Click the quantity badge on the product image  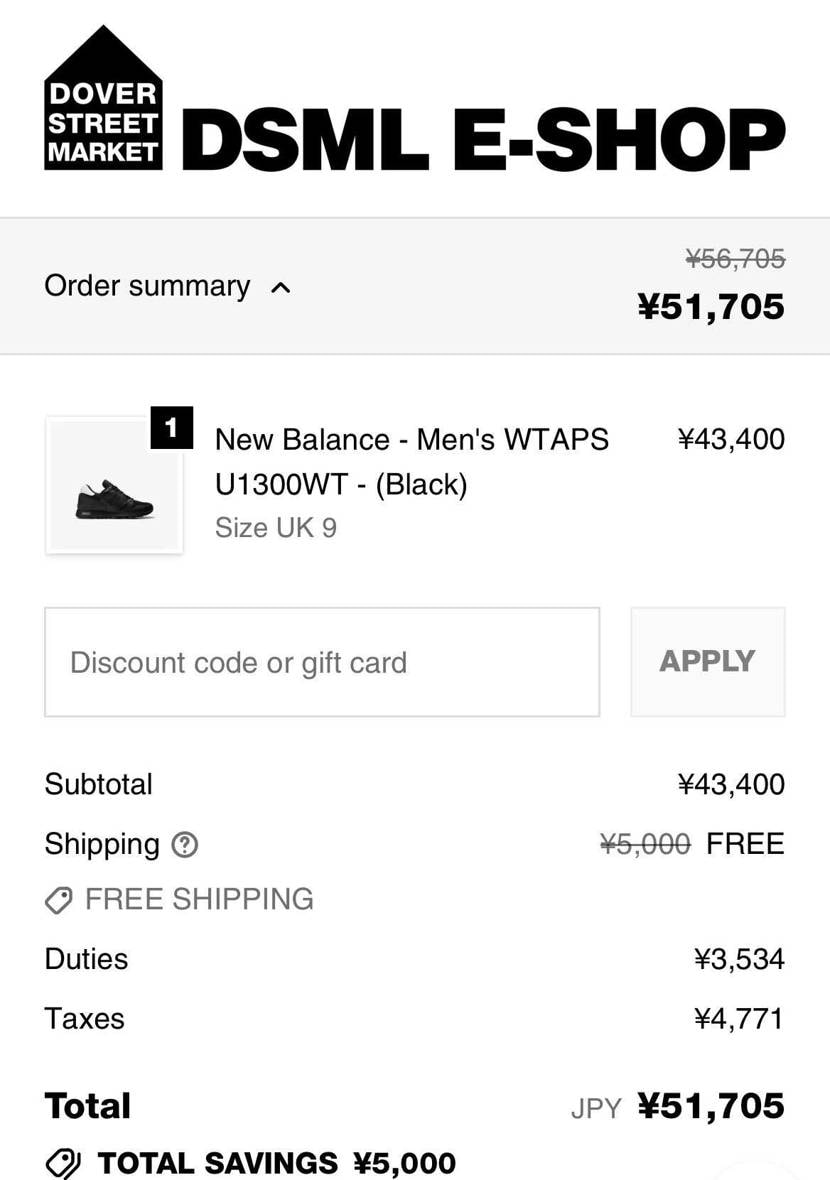171,429
